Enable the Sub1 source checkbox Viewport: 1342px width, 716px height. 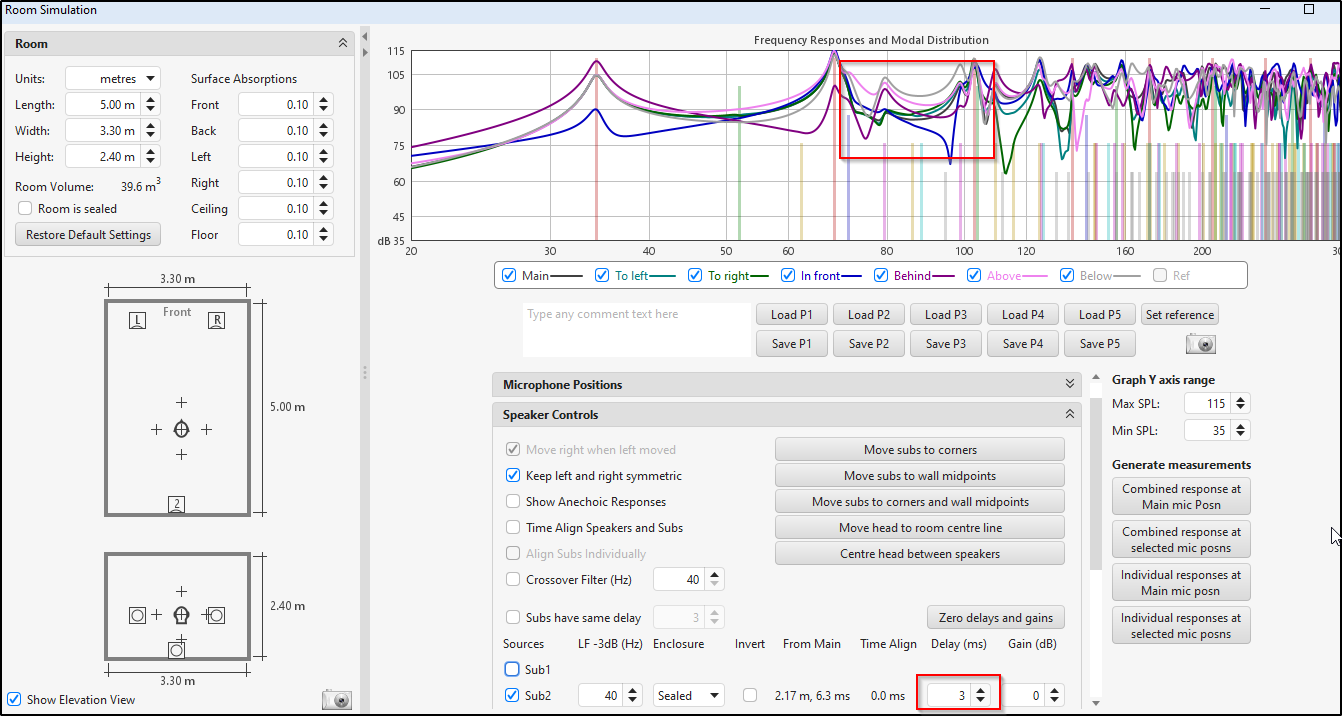click(x=512, y=669)
